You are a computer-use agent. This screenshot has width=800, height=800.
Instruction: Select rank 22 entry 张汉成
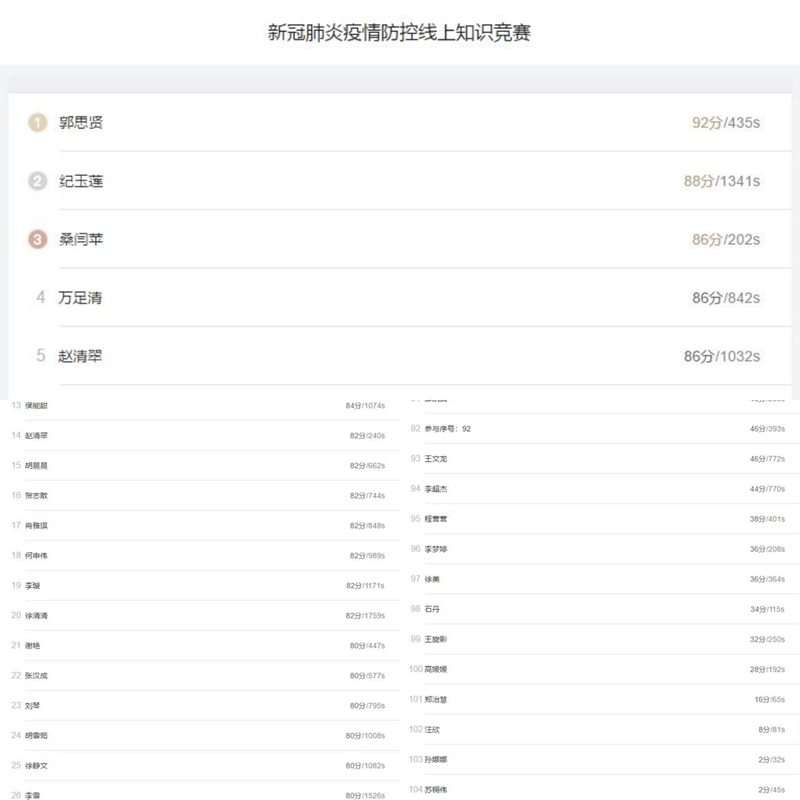click(x=36, y=675)
